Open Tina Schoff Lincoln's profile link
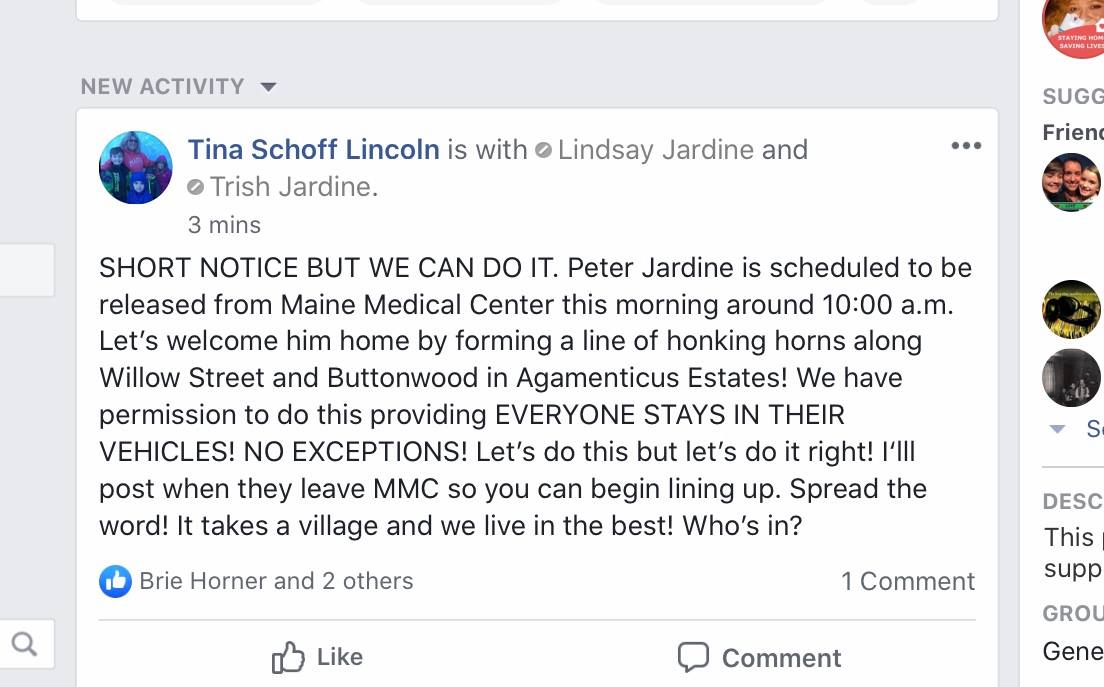Screen dimensions: 1104x687 [x=313, y=150]
